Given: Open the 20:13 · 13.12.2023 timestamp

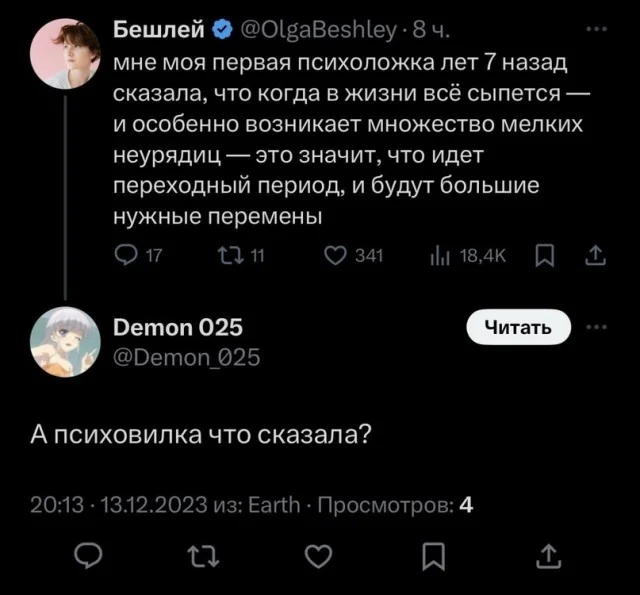Looking at the screenshot, I should (120, 504).
